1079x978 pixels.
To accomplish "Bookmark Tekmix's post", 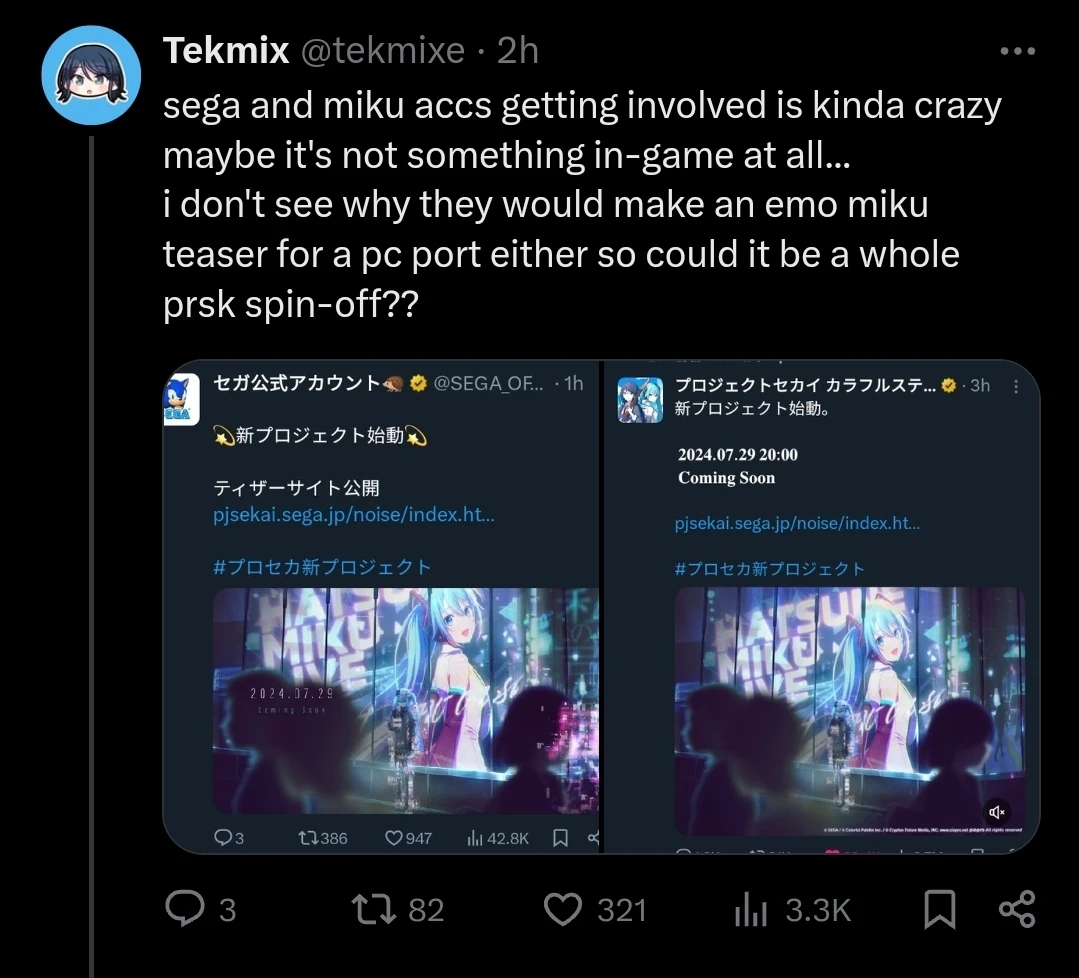I will [x=938, y=909].
